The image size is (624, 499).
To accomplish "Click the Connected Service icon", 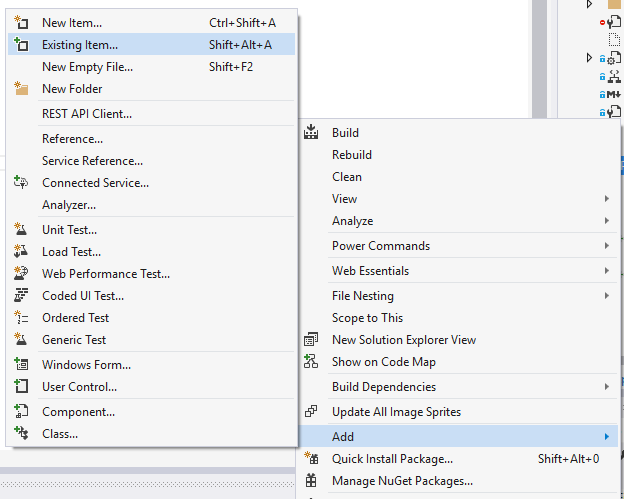I will pyautogui.click(x=21, y=183).
